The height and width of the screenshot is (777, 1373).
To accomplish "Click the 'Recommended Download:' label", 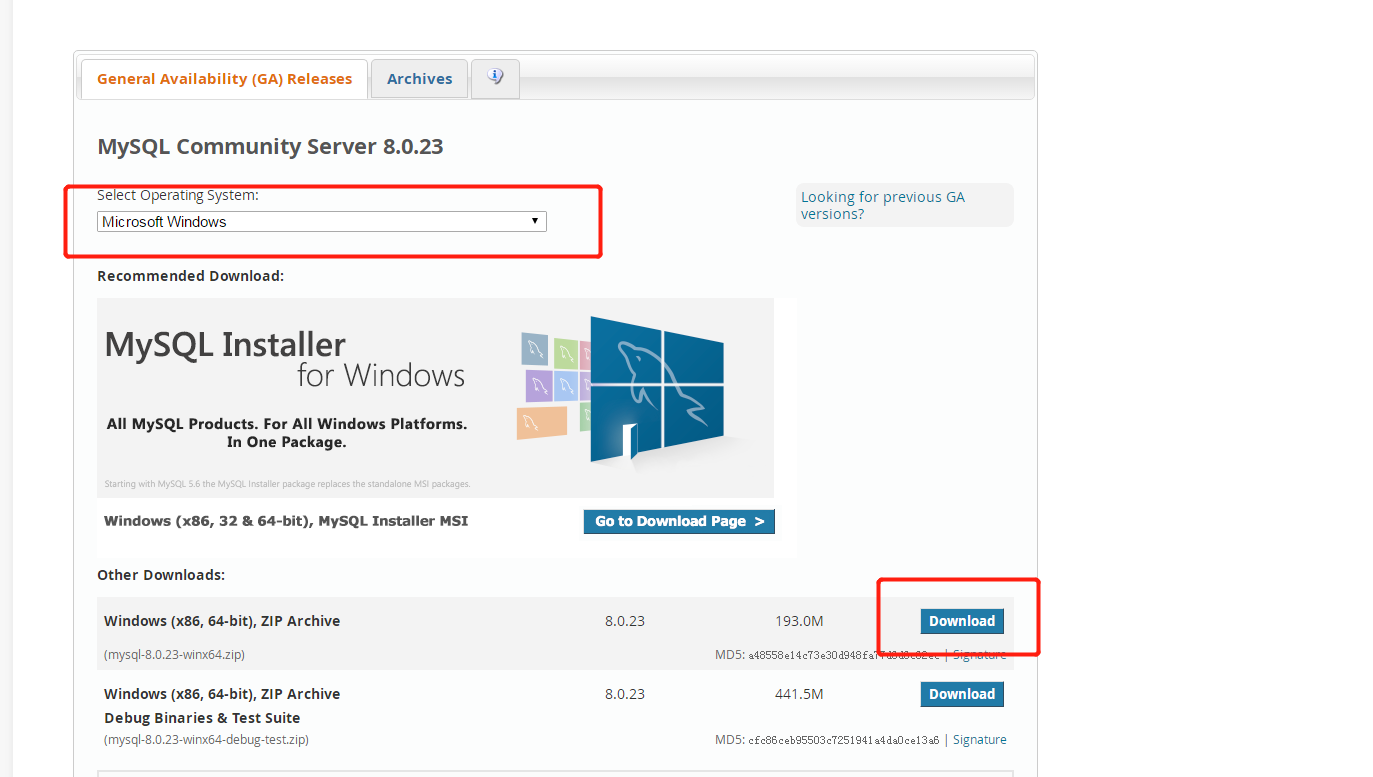I will [191, 276].
